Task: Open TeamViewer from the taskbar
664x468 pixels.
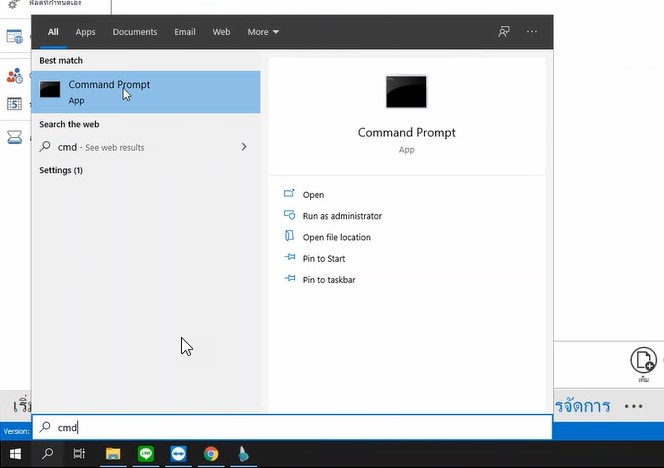Action: [178, 454]
